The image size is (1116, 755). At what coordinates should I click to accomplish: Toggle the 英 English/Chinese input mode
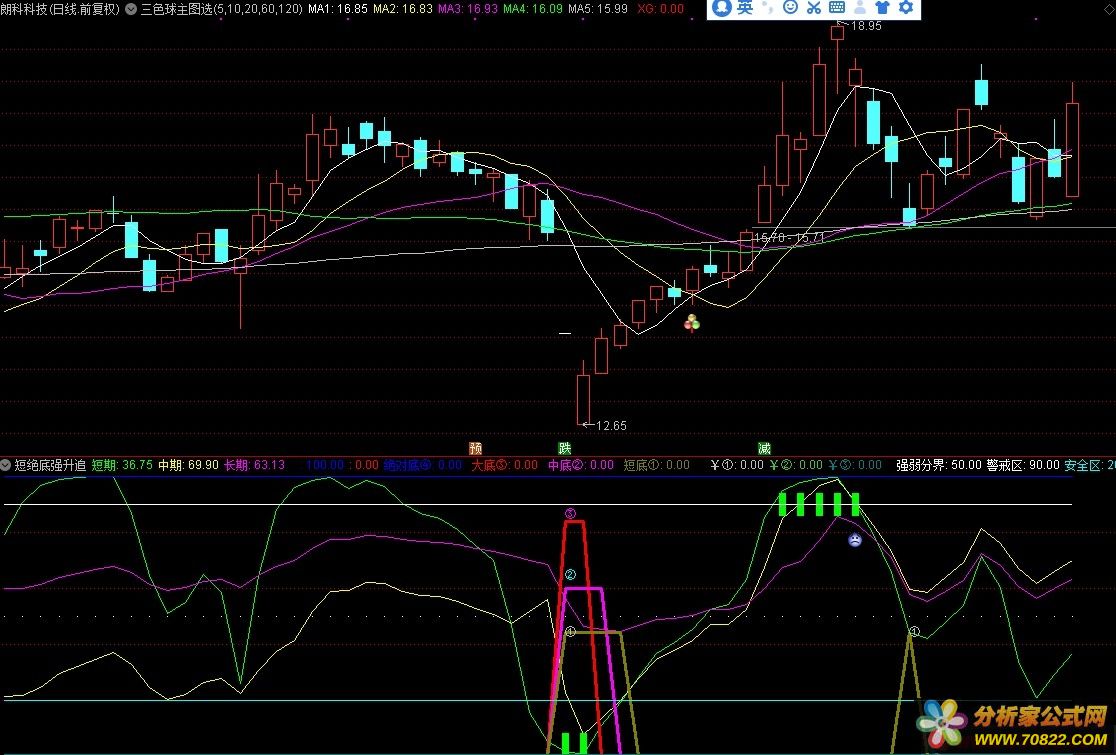[744, 8]
